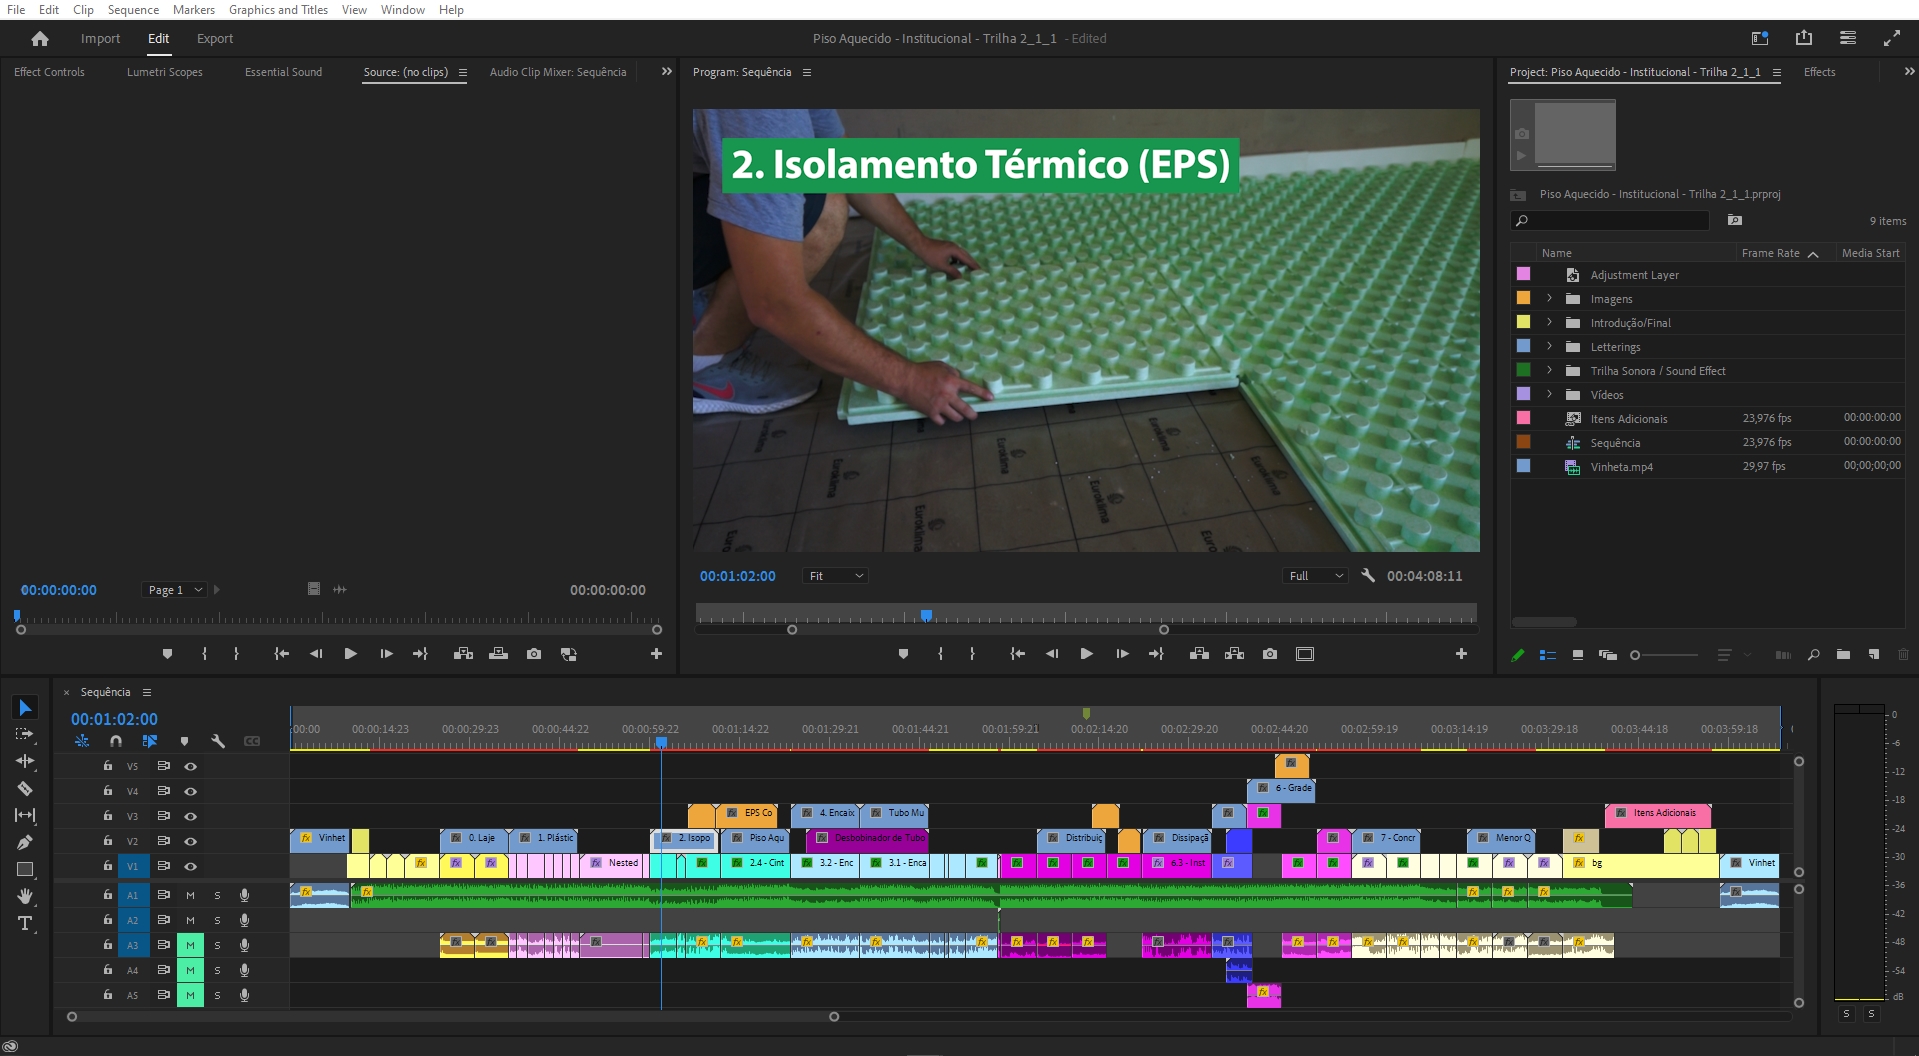The height and width of the screenshot is (1056, 1919).
Task: Solo audio track A1
Action: [x=217, y=895]
